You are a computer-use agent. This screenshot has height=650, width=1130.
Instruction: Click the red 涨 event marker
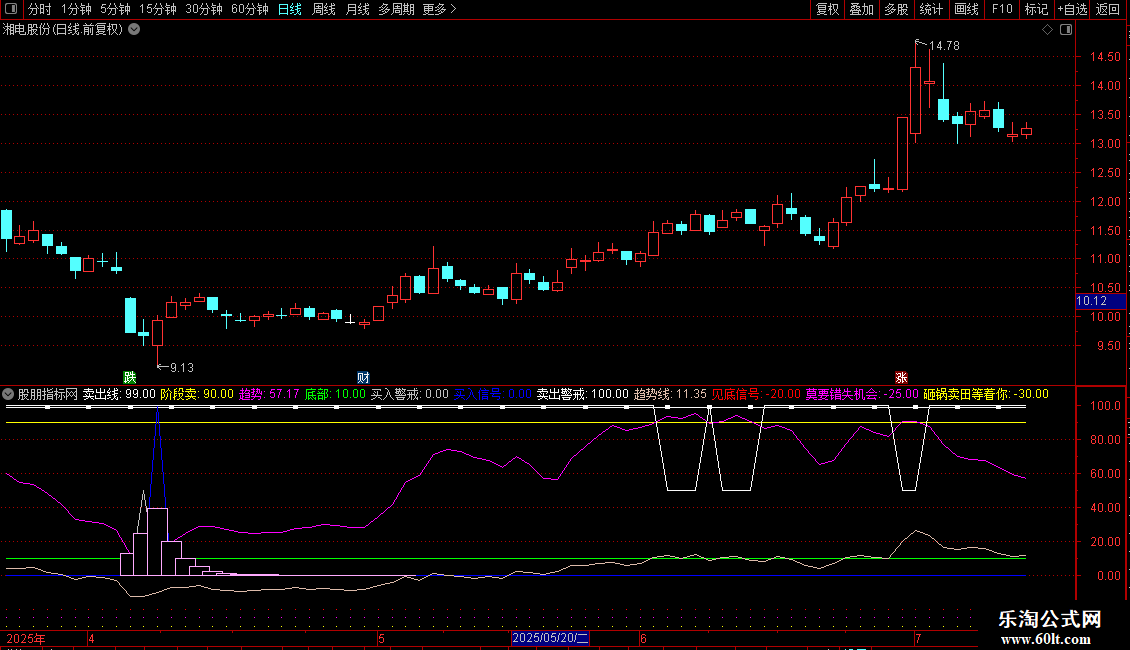(x=901, y=378)
